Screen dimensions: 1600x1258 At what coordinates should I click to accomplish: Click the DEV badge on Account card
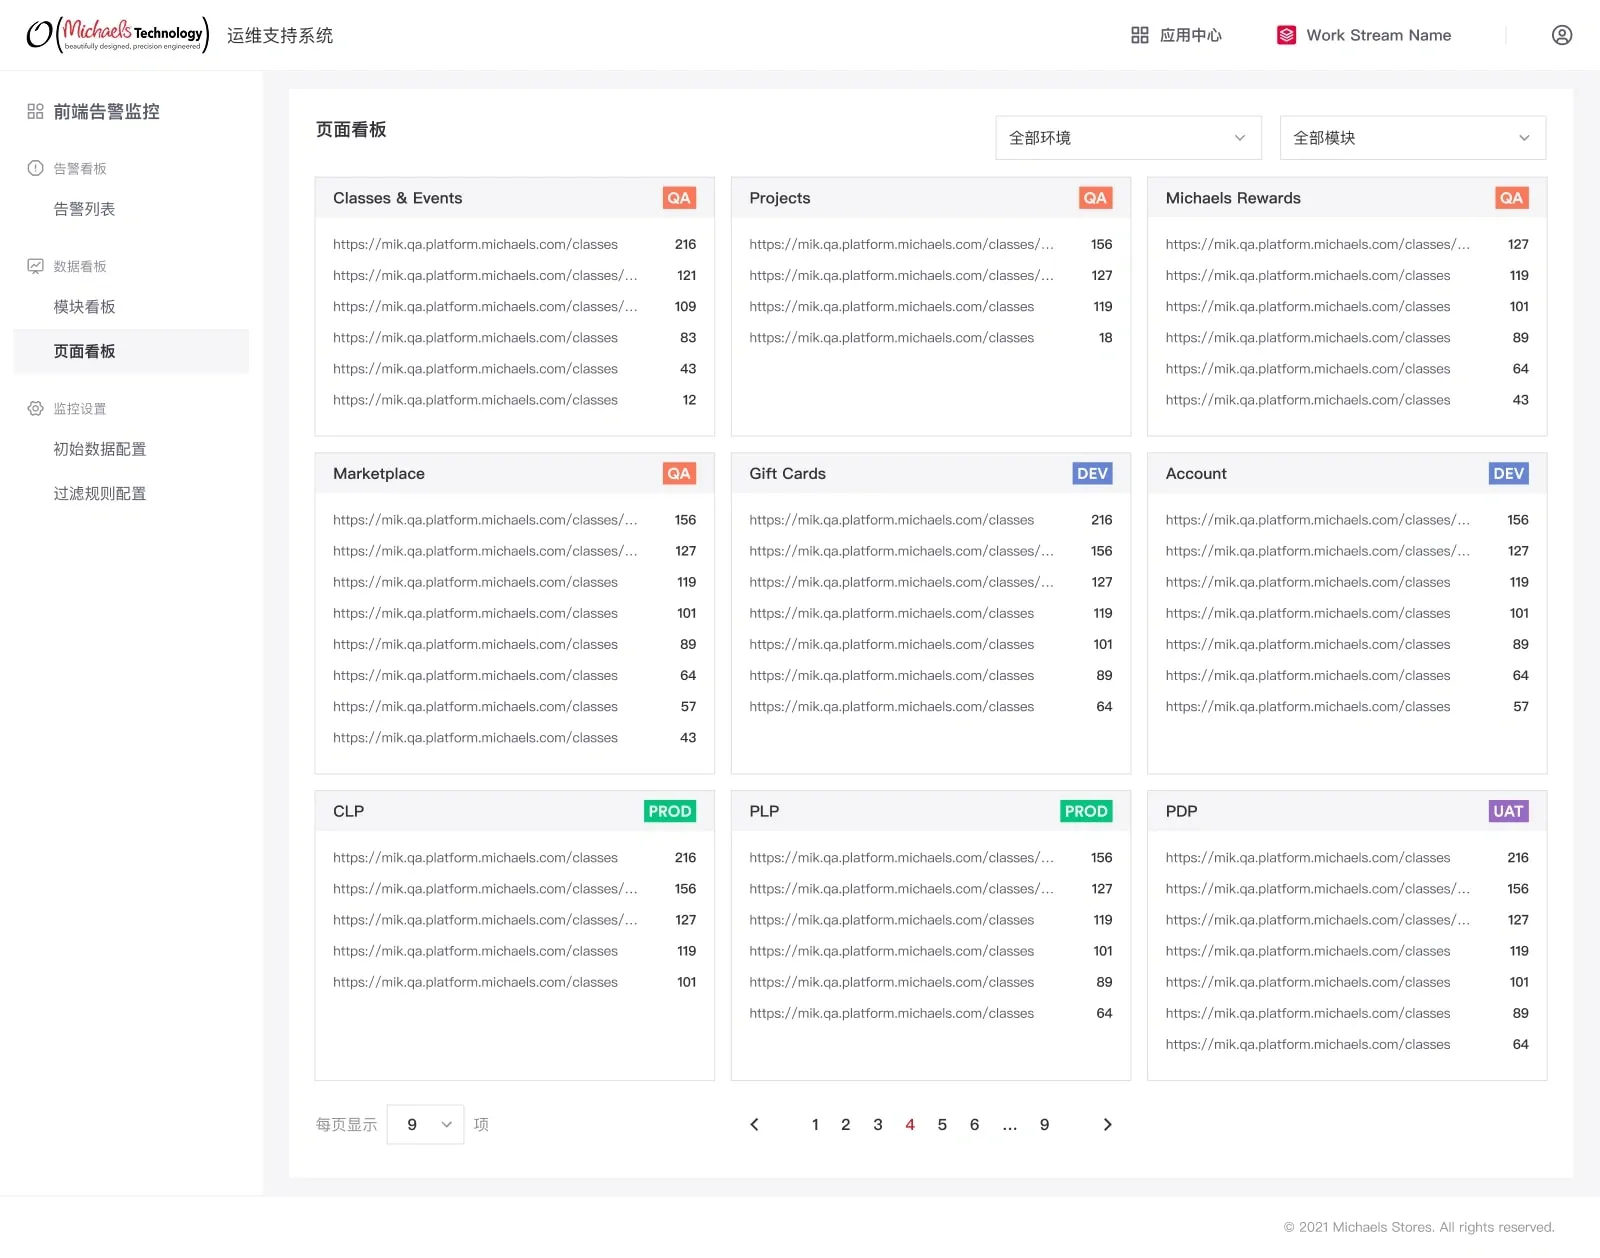pyautogui.click(x=1508, y=474)
